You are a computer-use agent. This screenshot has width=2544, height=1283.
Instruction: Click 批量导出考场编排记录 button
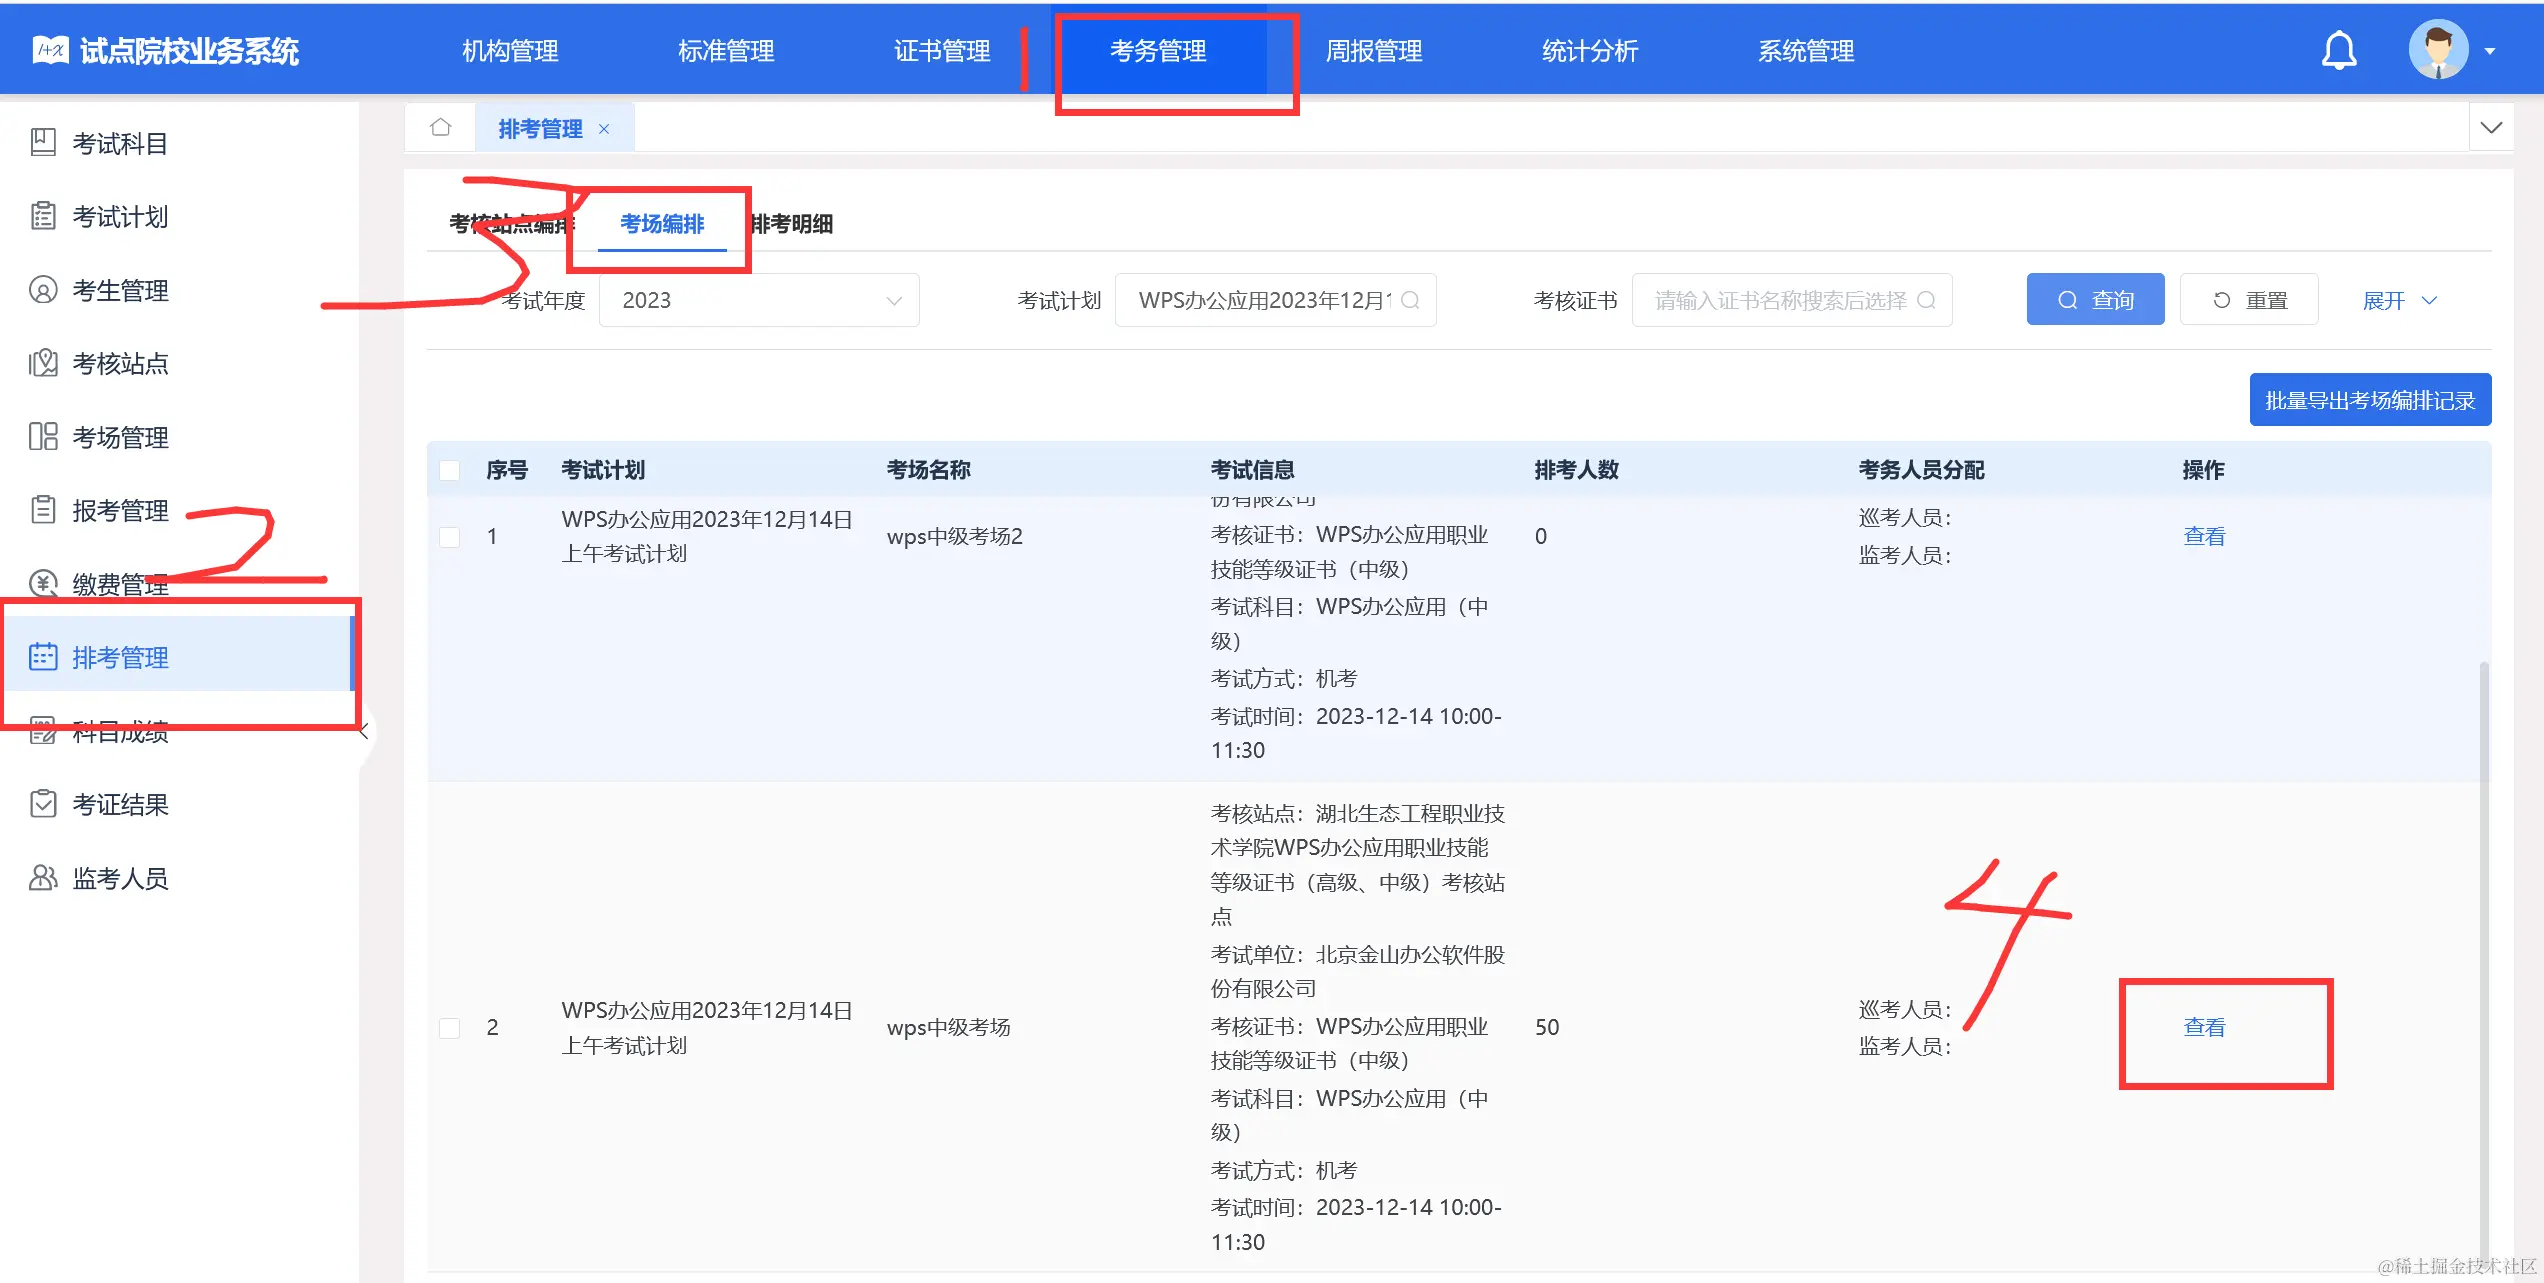(2370, 399)
